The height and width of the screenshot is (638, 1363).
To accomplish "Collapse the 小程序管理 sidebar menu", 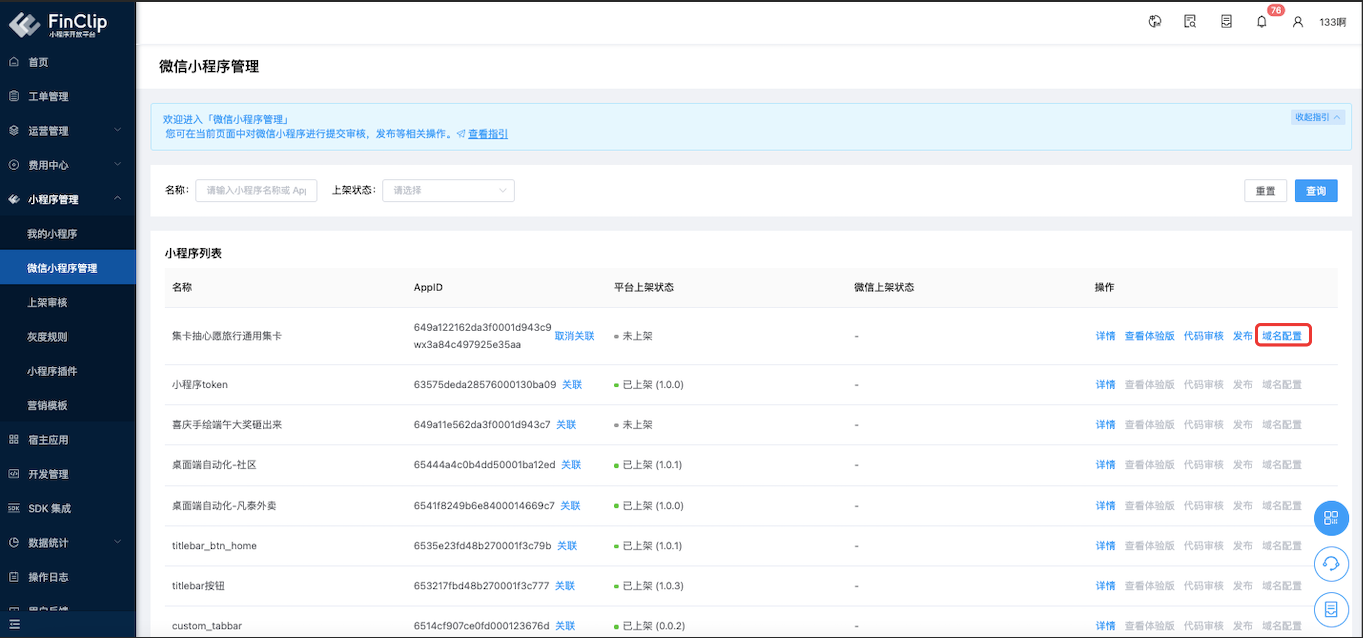I will tap(67, 199).
